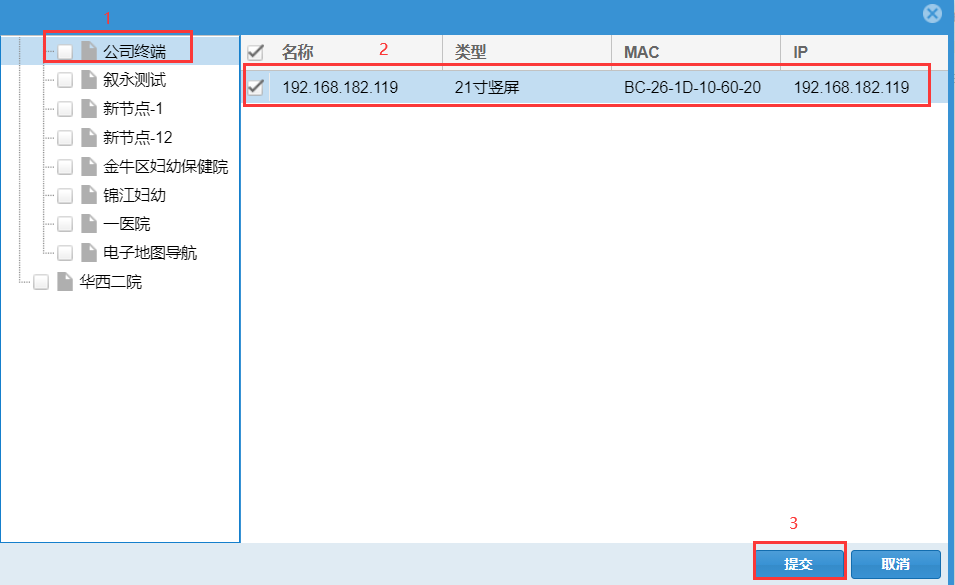Select the 华西二院 tree node
Viewport: 955px width, 585px height.
(x=110, y=282)
